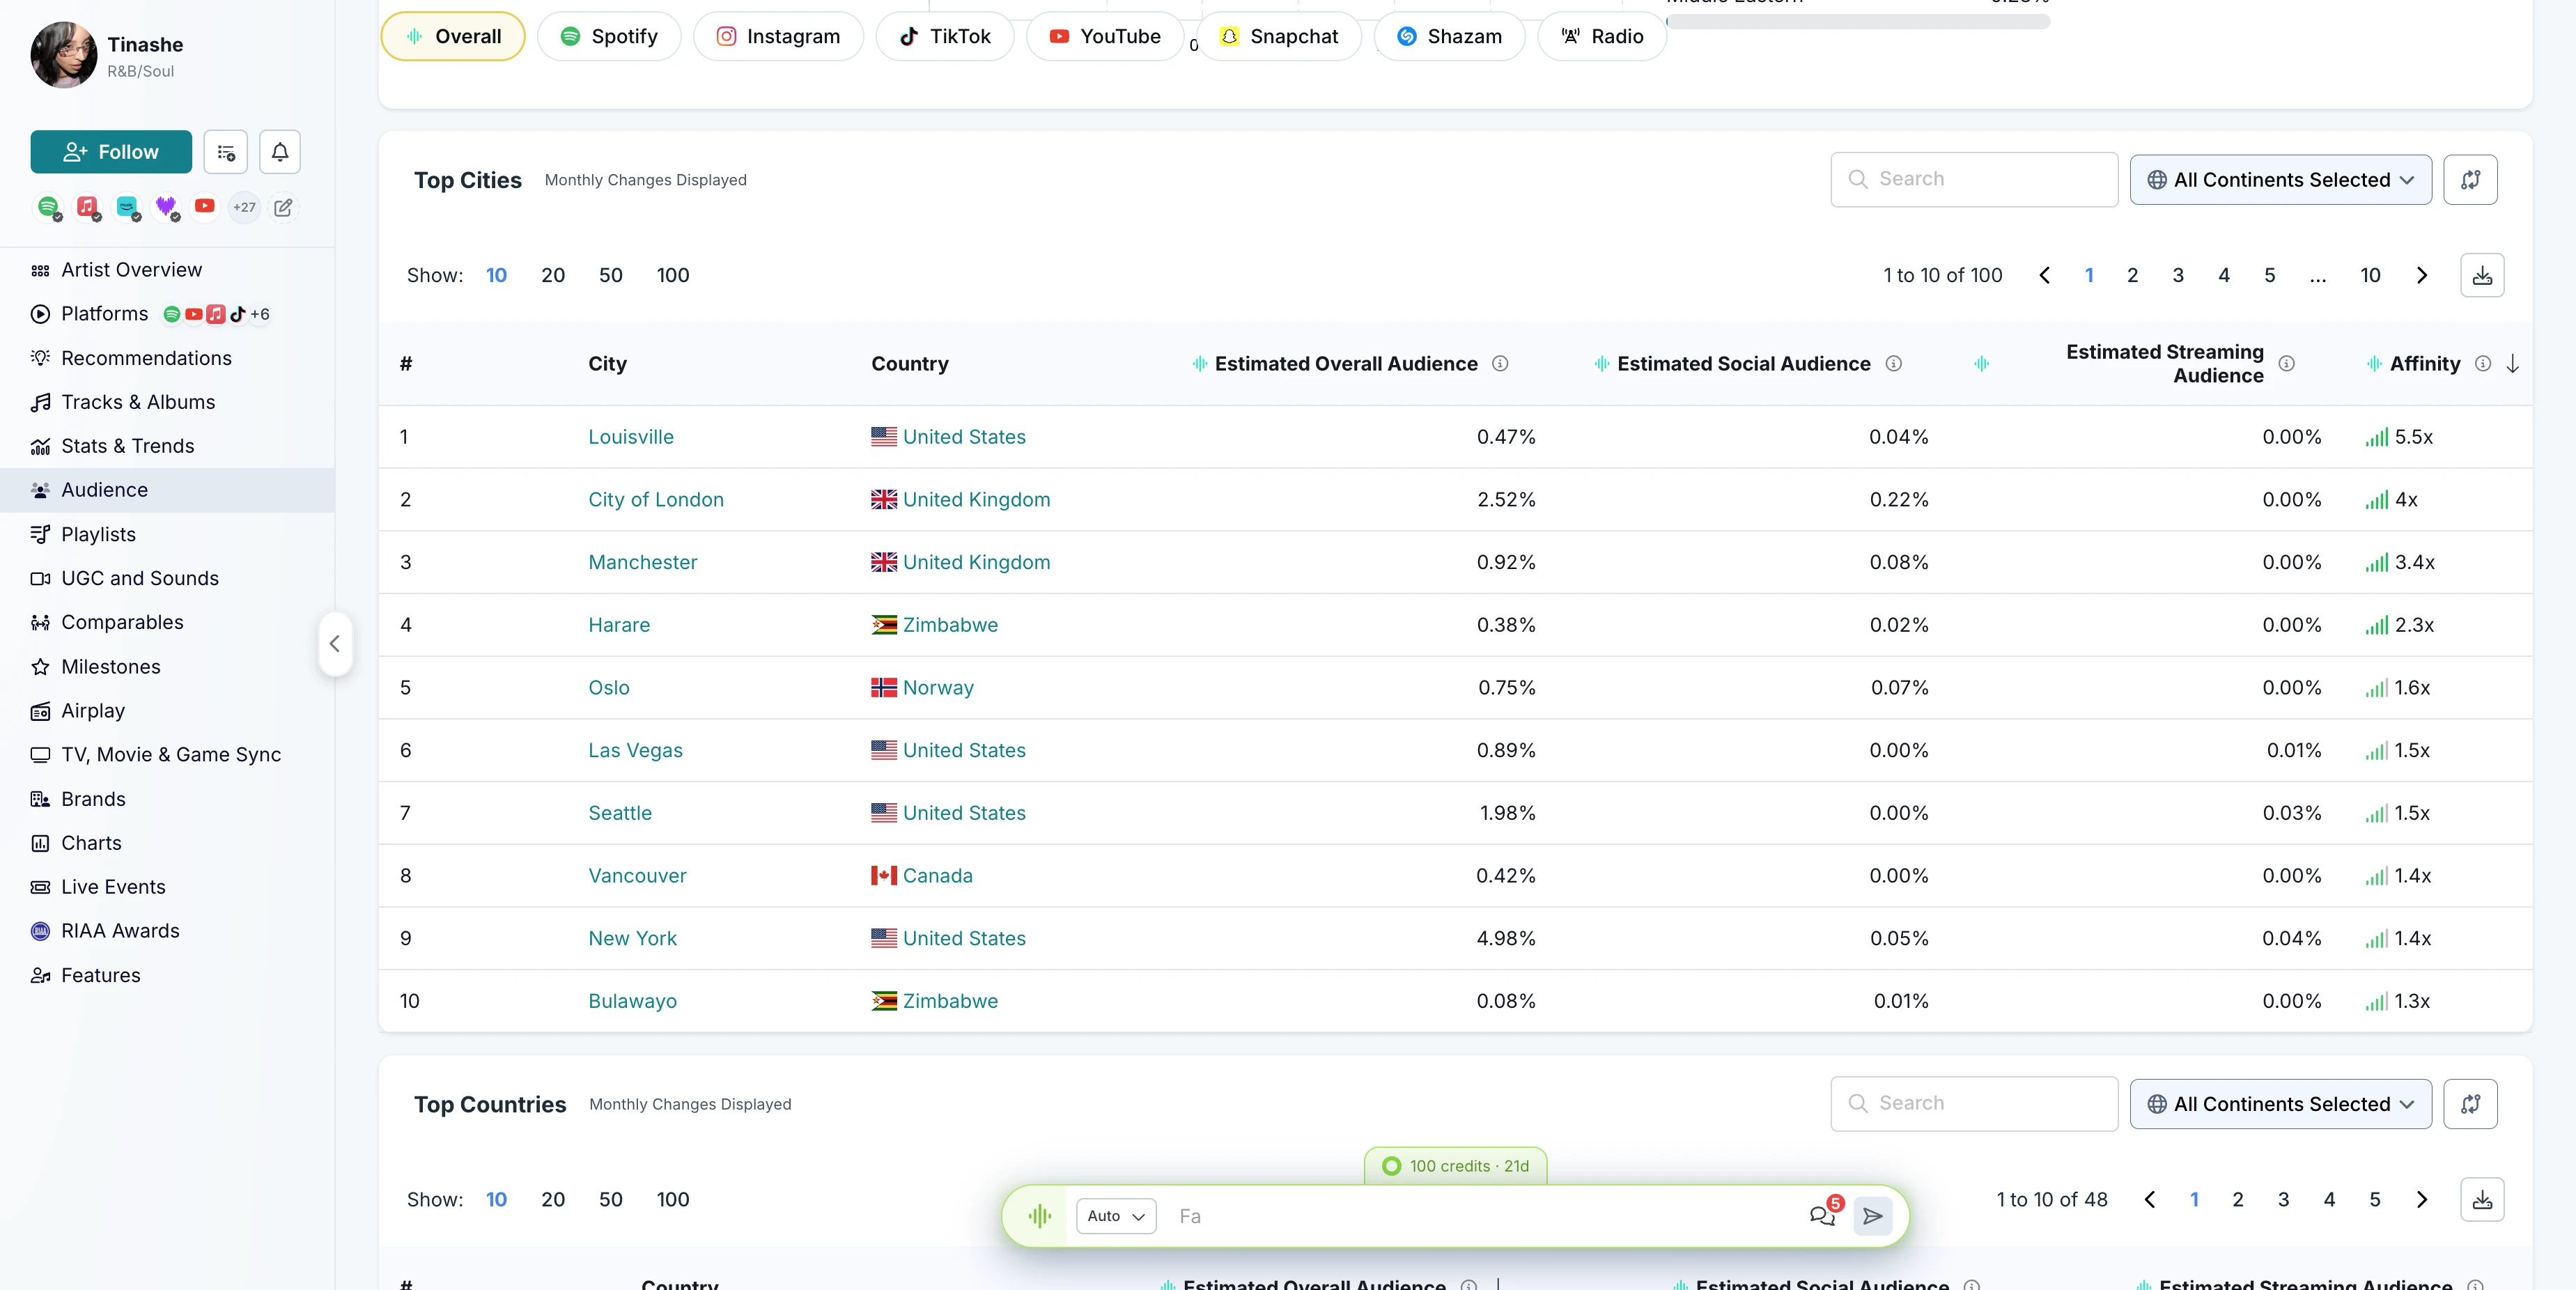Select the Radio platform filter
The height and width of the screenshot is (1290, 2576).
1602,36
